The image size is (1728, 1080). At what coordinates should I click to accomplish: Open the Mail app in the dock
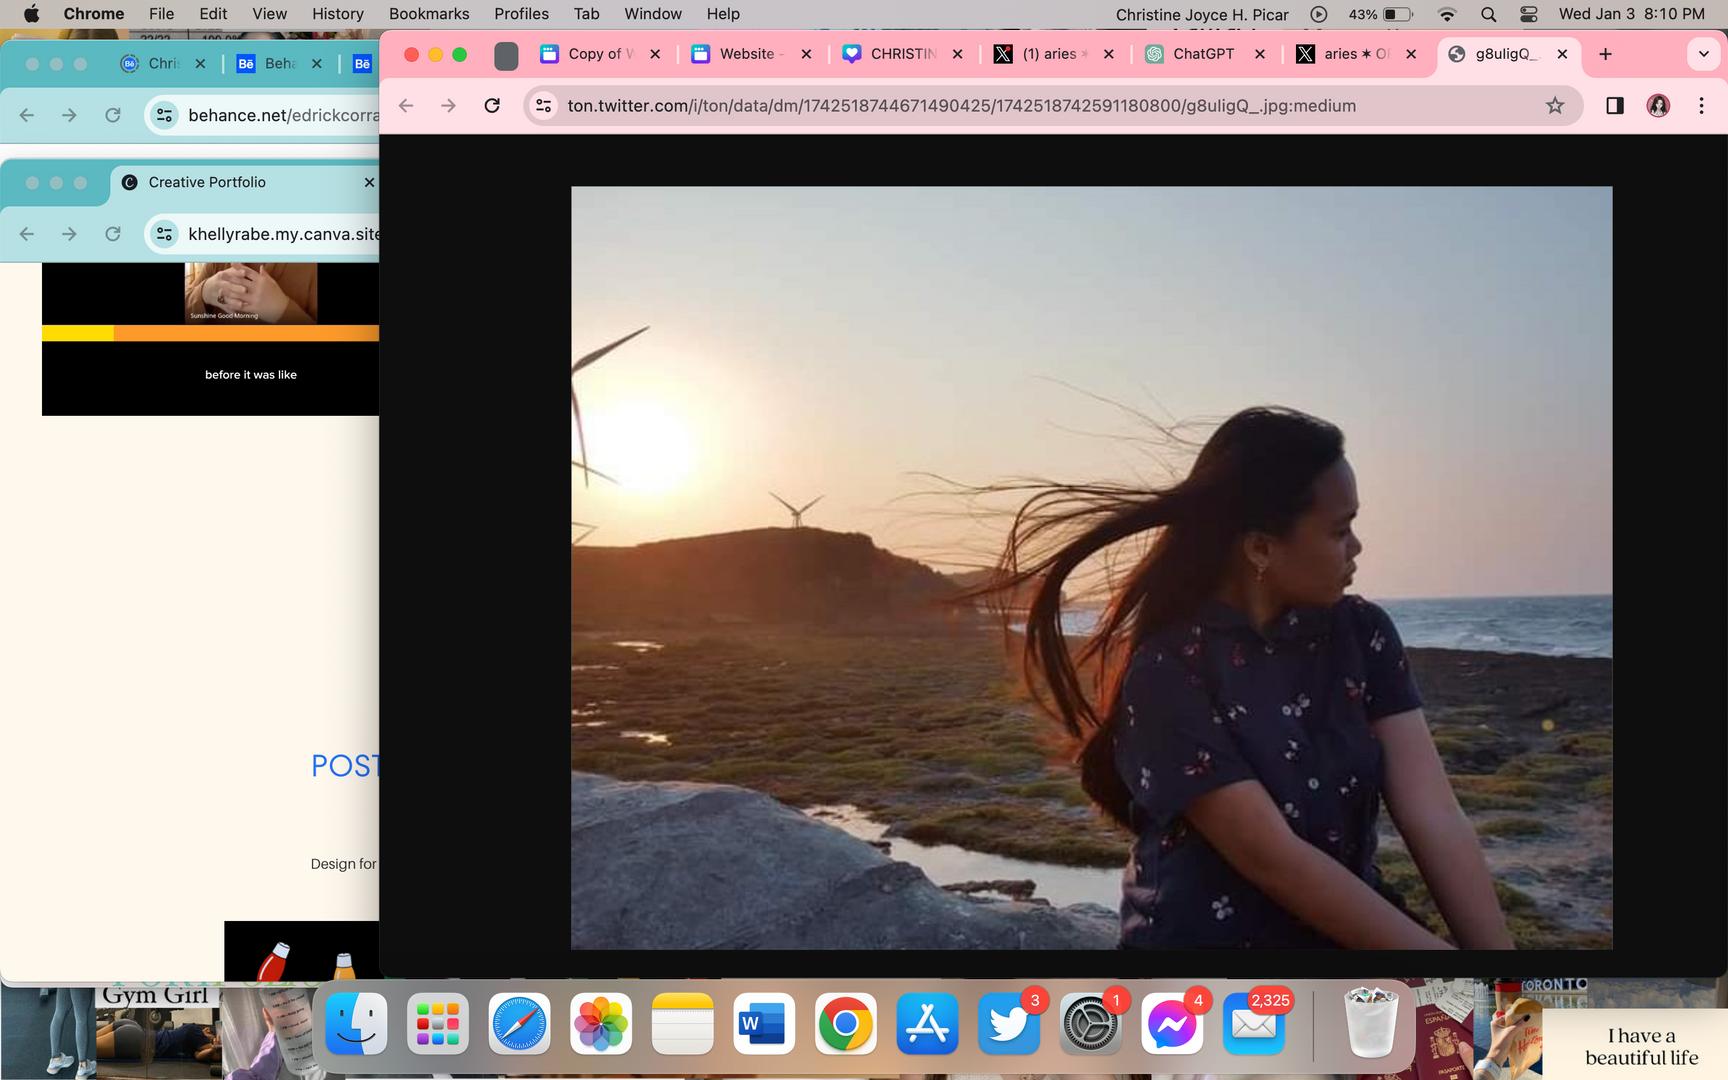1253,1025
